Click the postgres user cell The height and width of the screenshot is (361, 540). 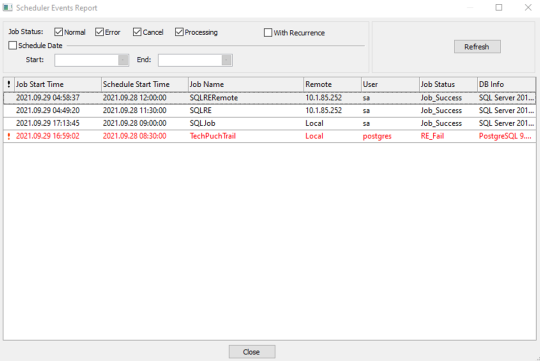(x=377, y=136)
